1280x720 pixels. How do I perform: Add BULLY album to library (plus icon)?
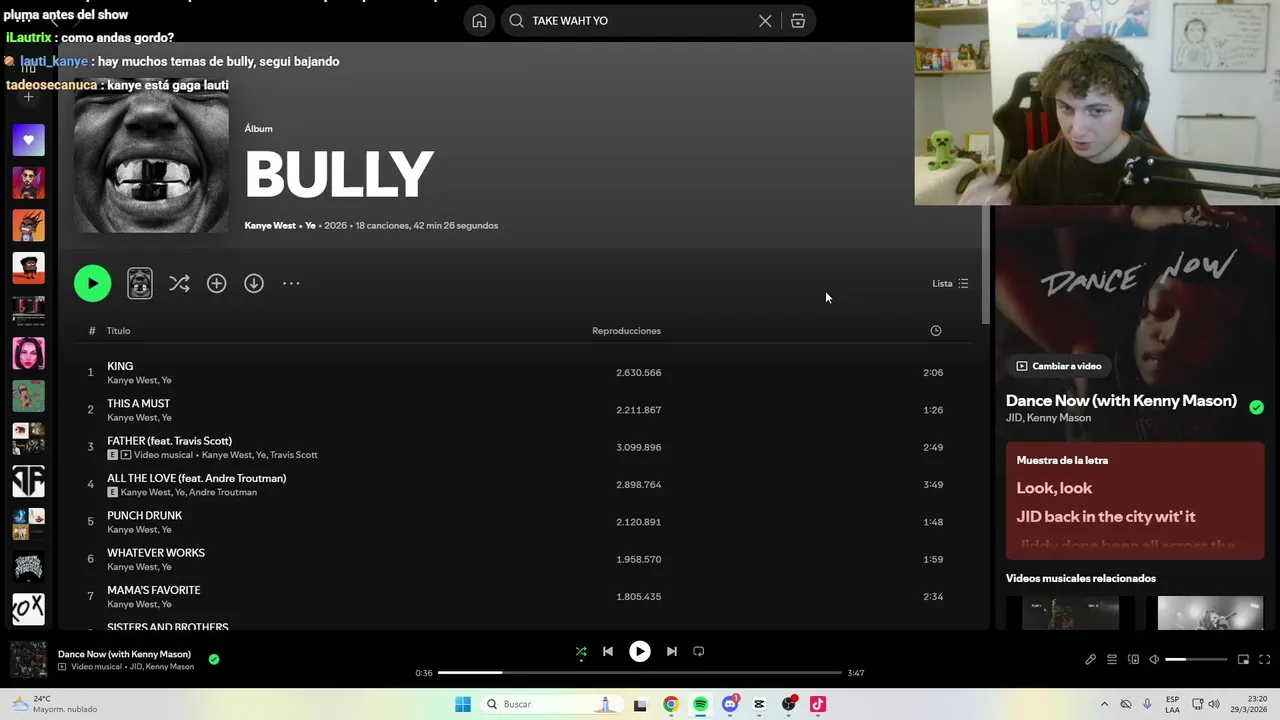tap(216, 283)
